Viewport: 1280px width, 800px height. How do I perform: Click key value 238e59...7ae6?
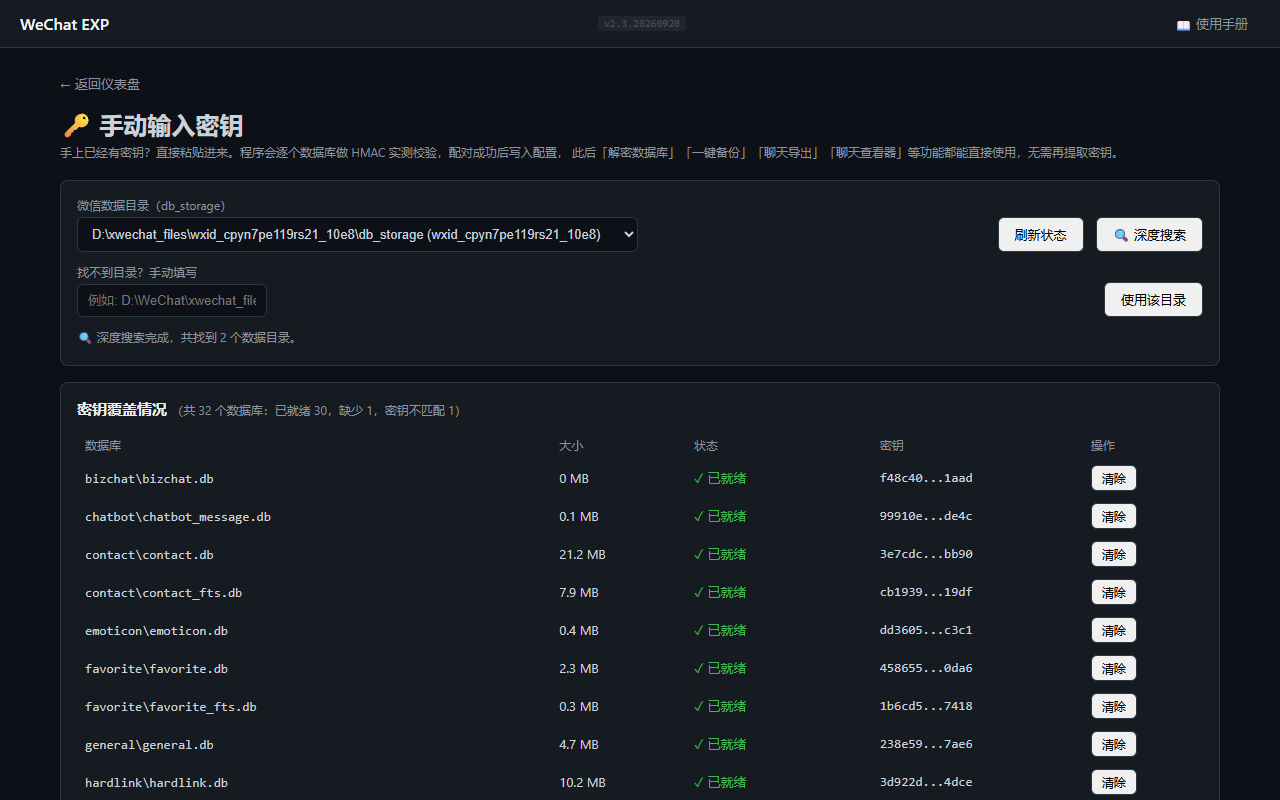click(926, 745)
